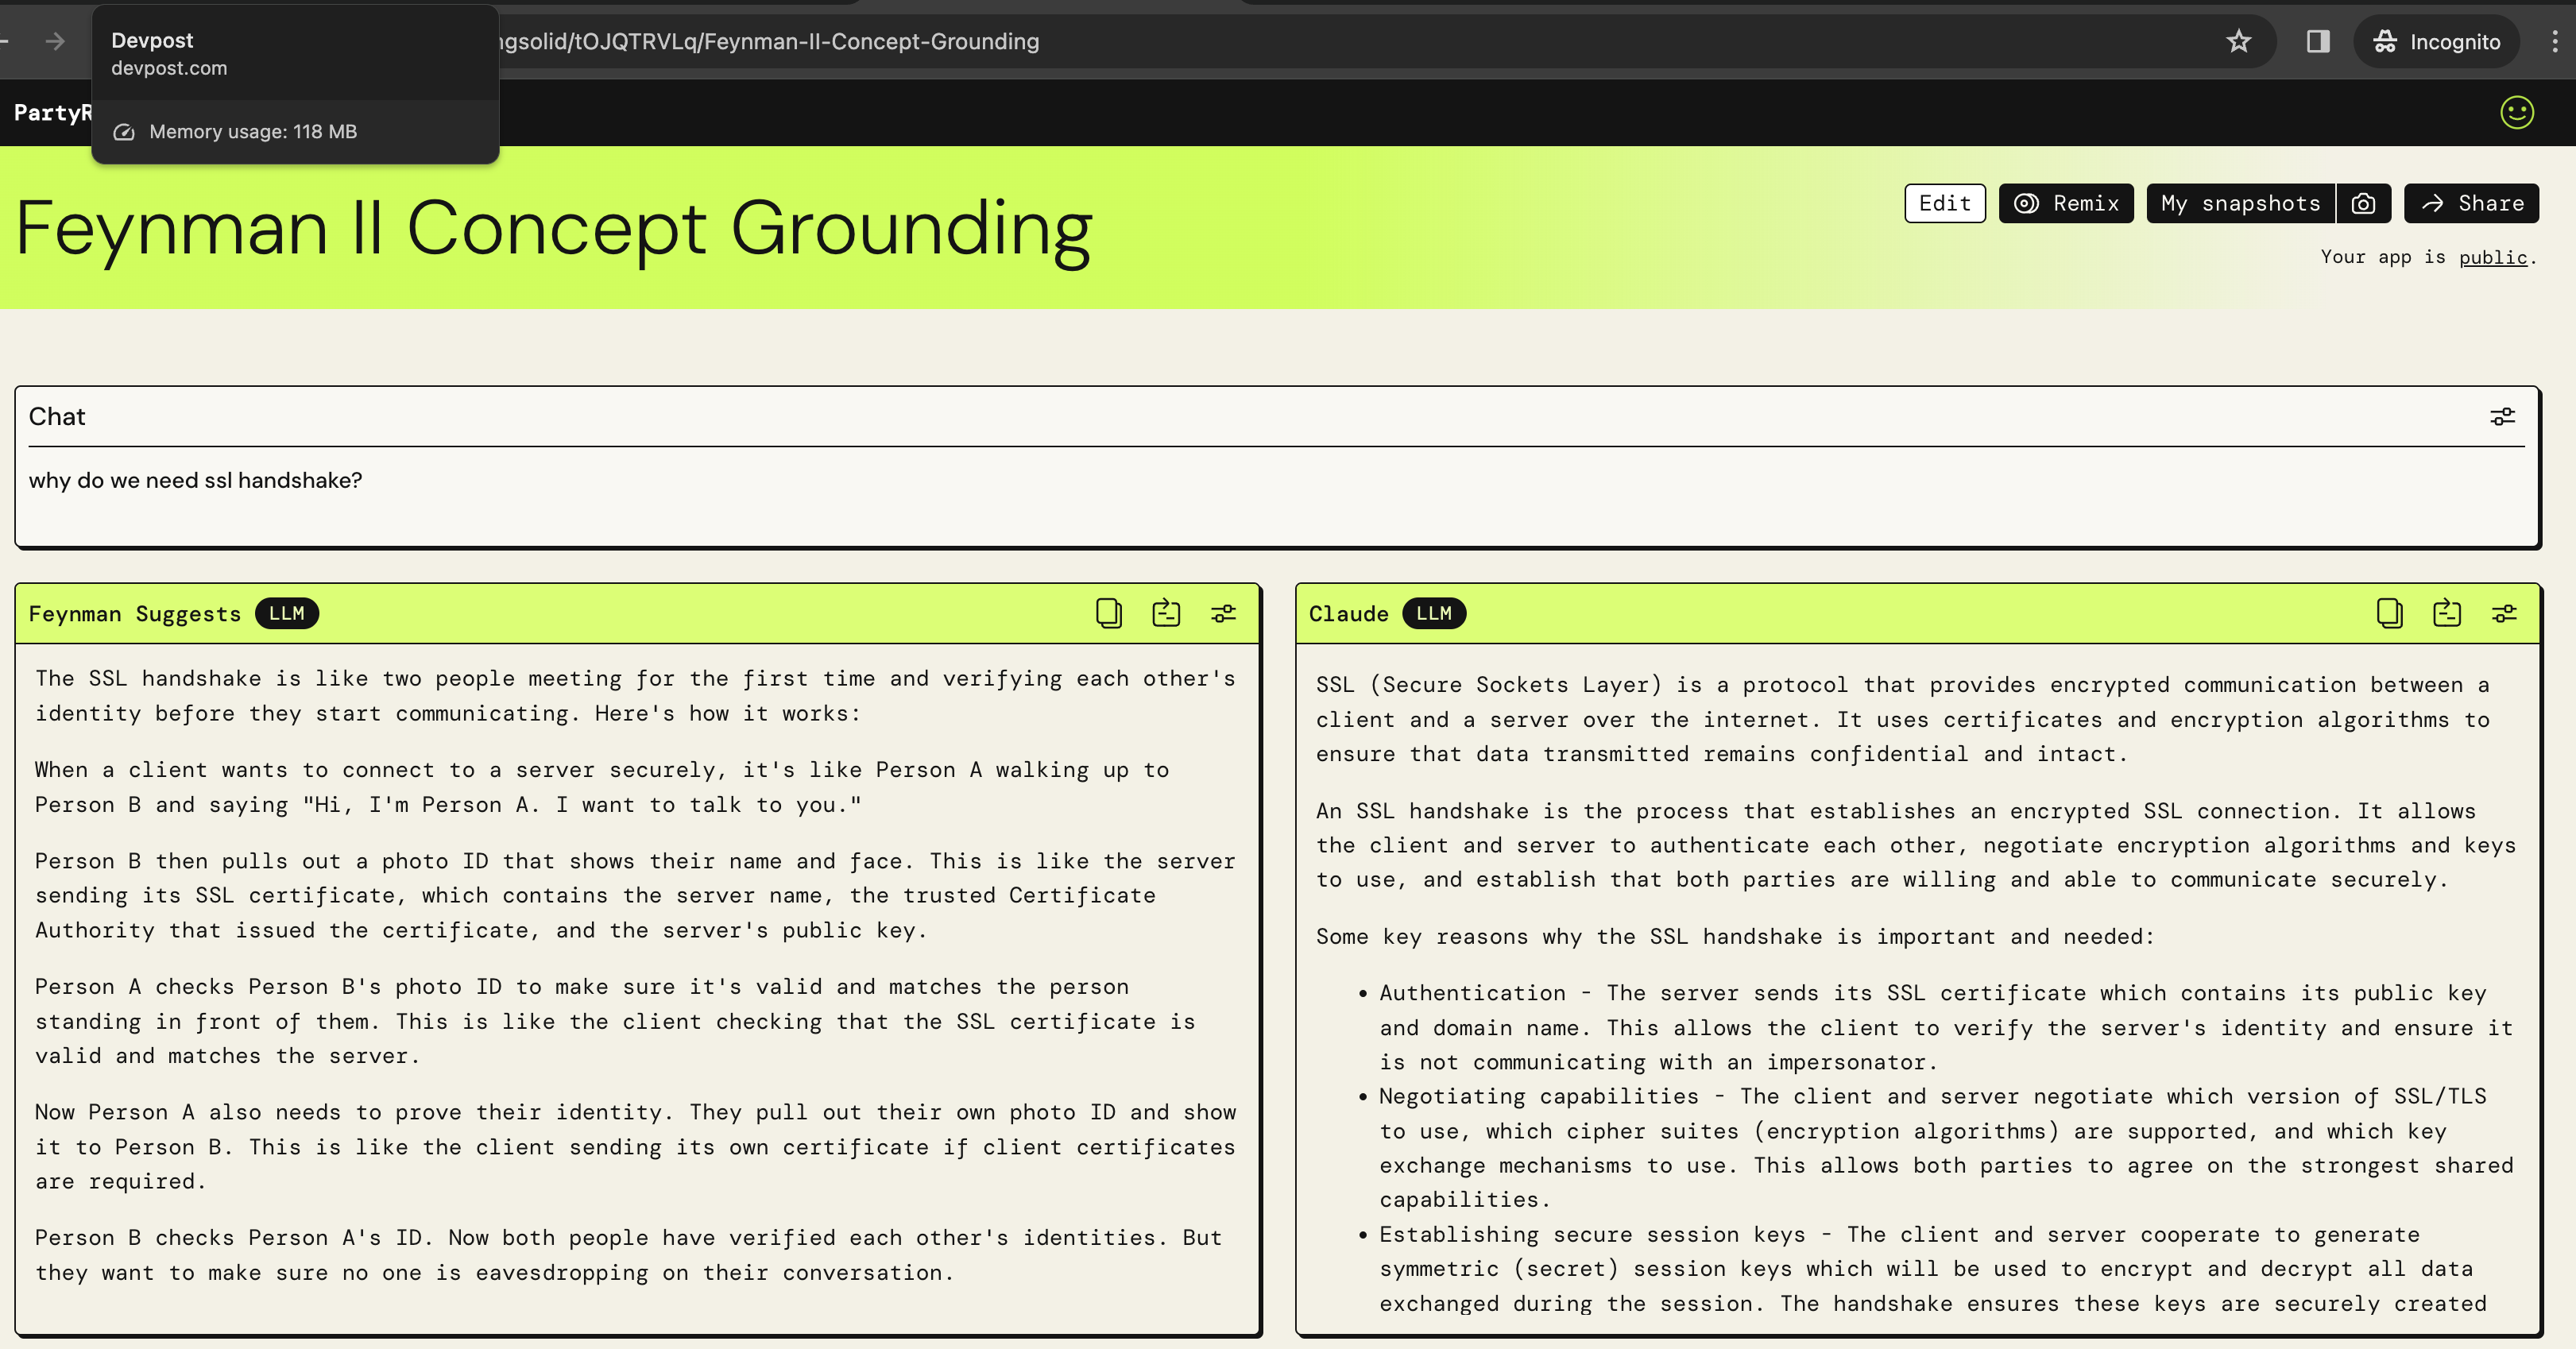The height and width of the screenshot is (1349, 2576).
Task: Copy Feynman Suggests output text
Action: click(1108, 613)
